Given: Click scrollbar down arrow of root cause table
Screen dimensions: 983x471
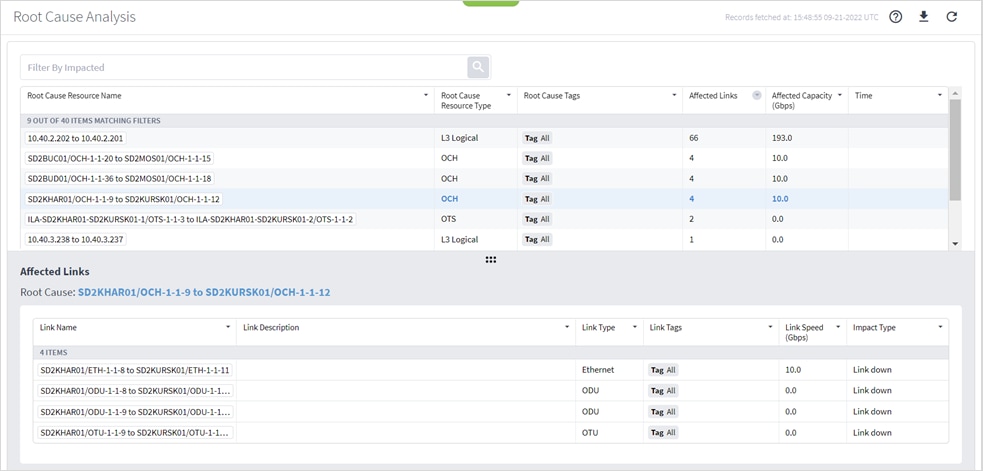Looking at the screenshot, I should click(955, 243).
